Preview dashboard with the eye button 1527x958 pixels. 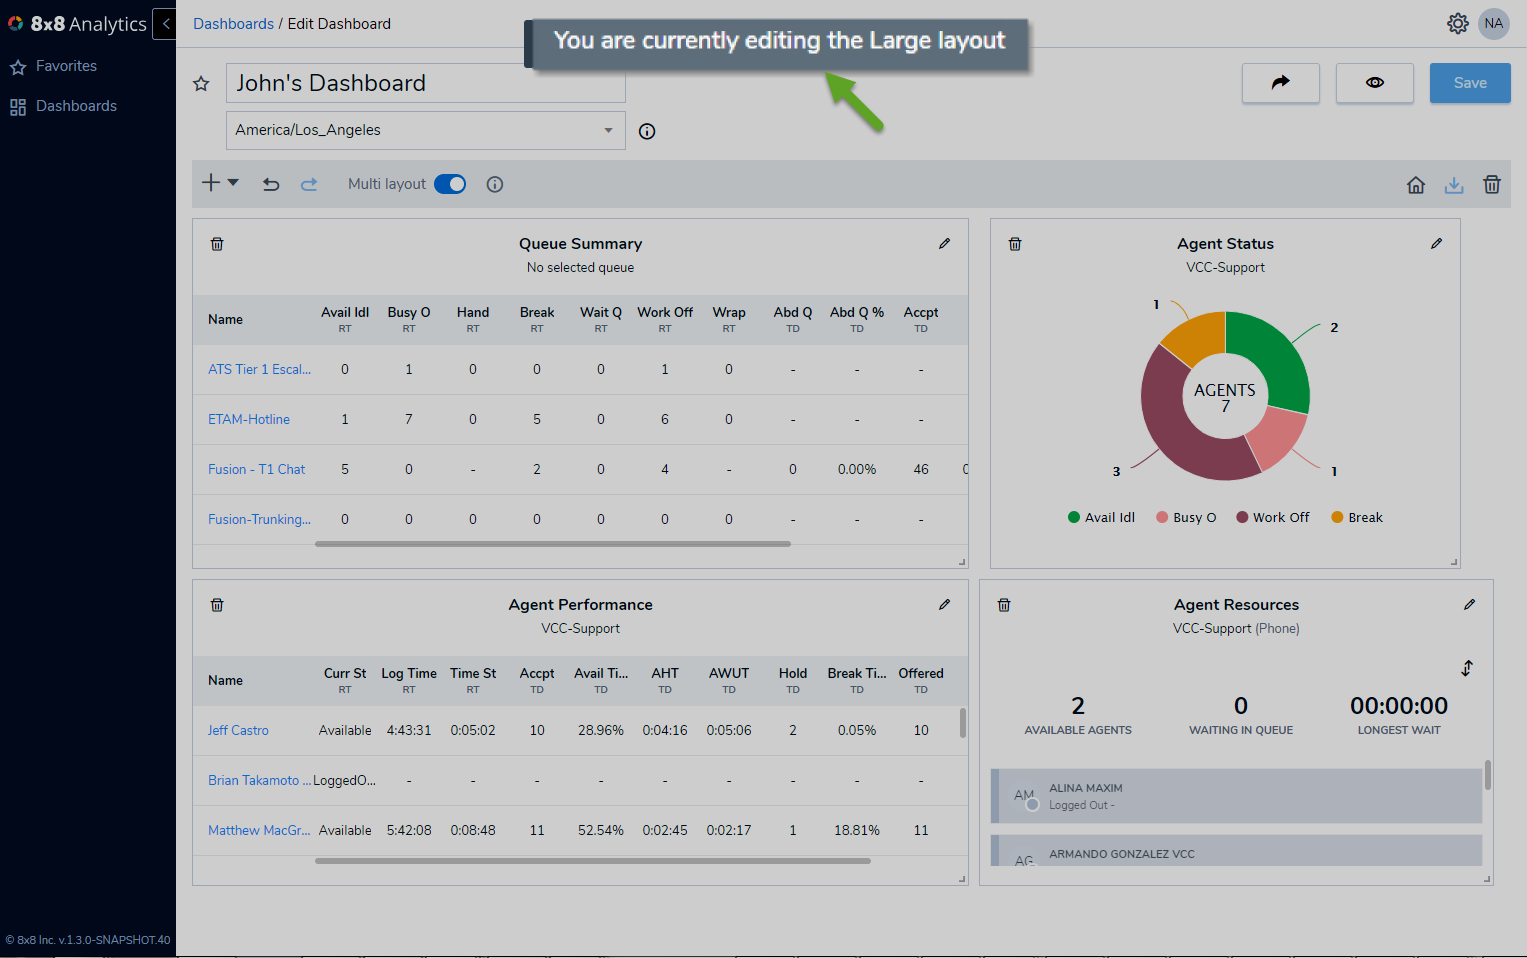[1375, 83]
